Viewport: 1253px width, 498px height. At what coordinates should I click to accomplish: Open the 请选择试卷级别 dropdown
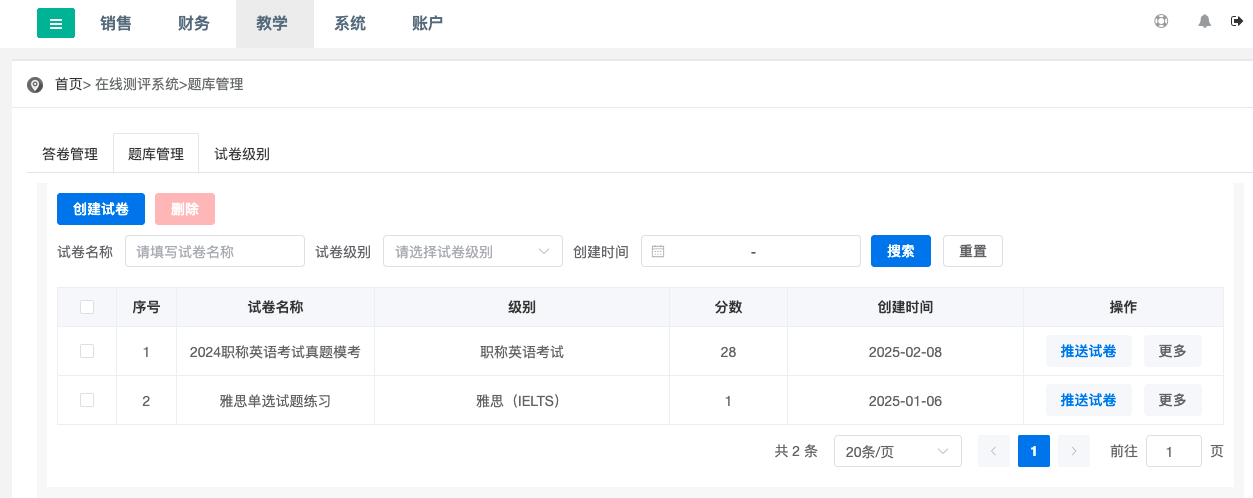(473, 252)
